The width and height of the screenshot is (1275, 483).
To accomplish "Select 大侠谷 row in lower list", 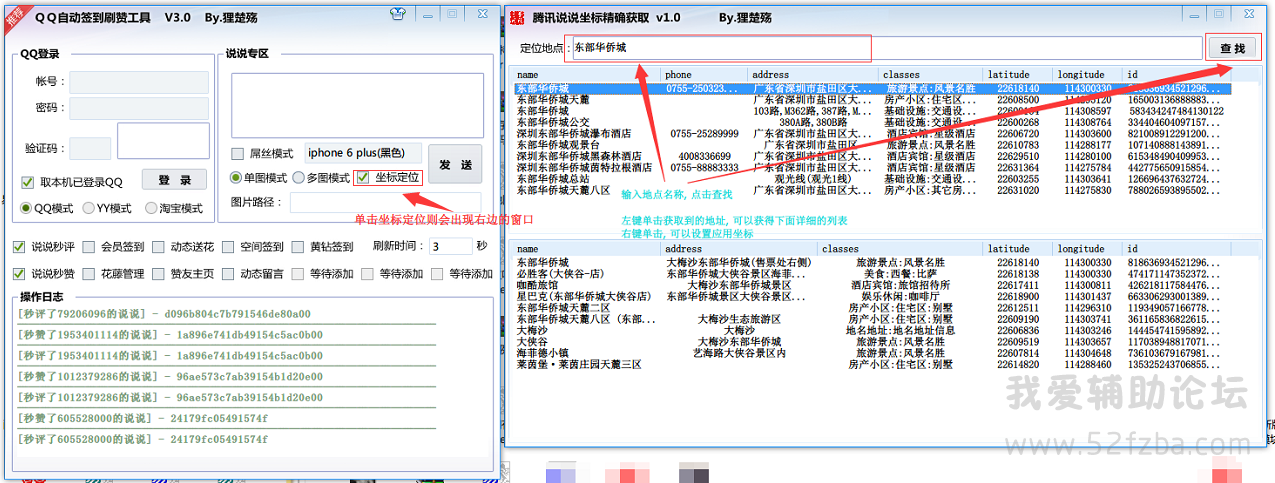I will (871, 342).
